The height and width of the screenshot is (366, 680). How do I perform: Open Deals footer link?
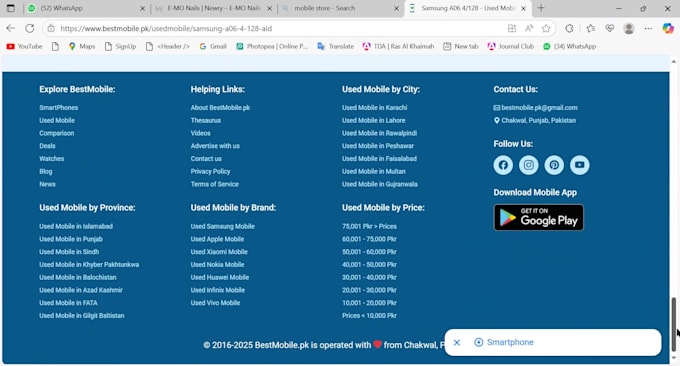pos(47,146)
